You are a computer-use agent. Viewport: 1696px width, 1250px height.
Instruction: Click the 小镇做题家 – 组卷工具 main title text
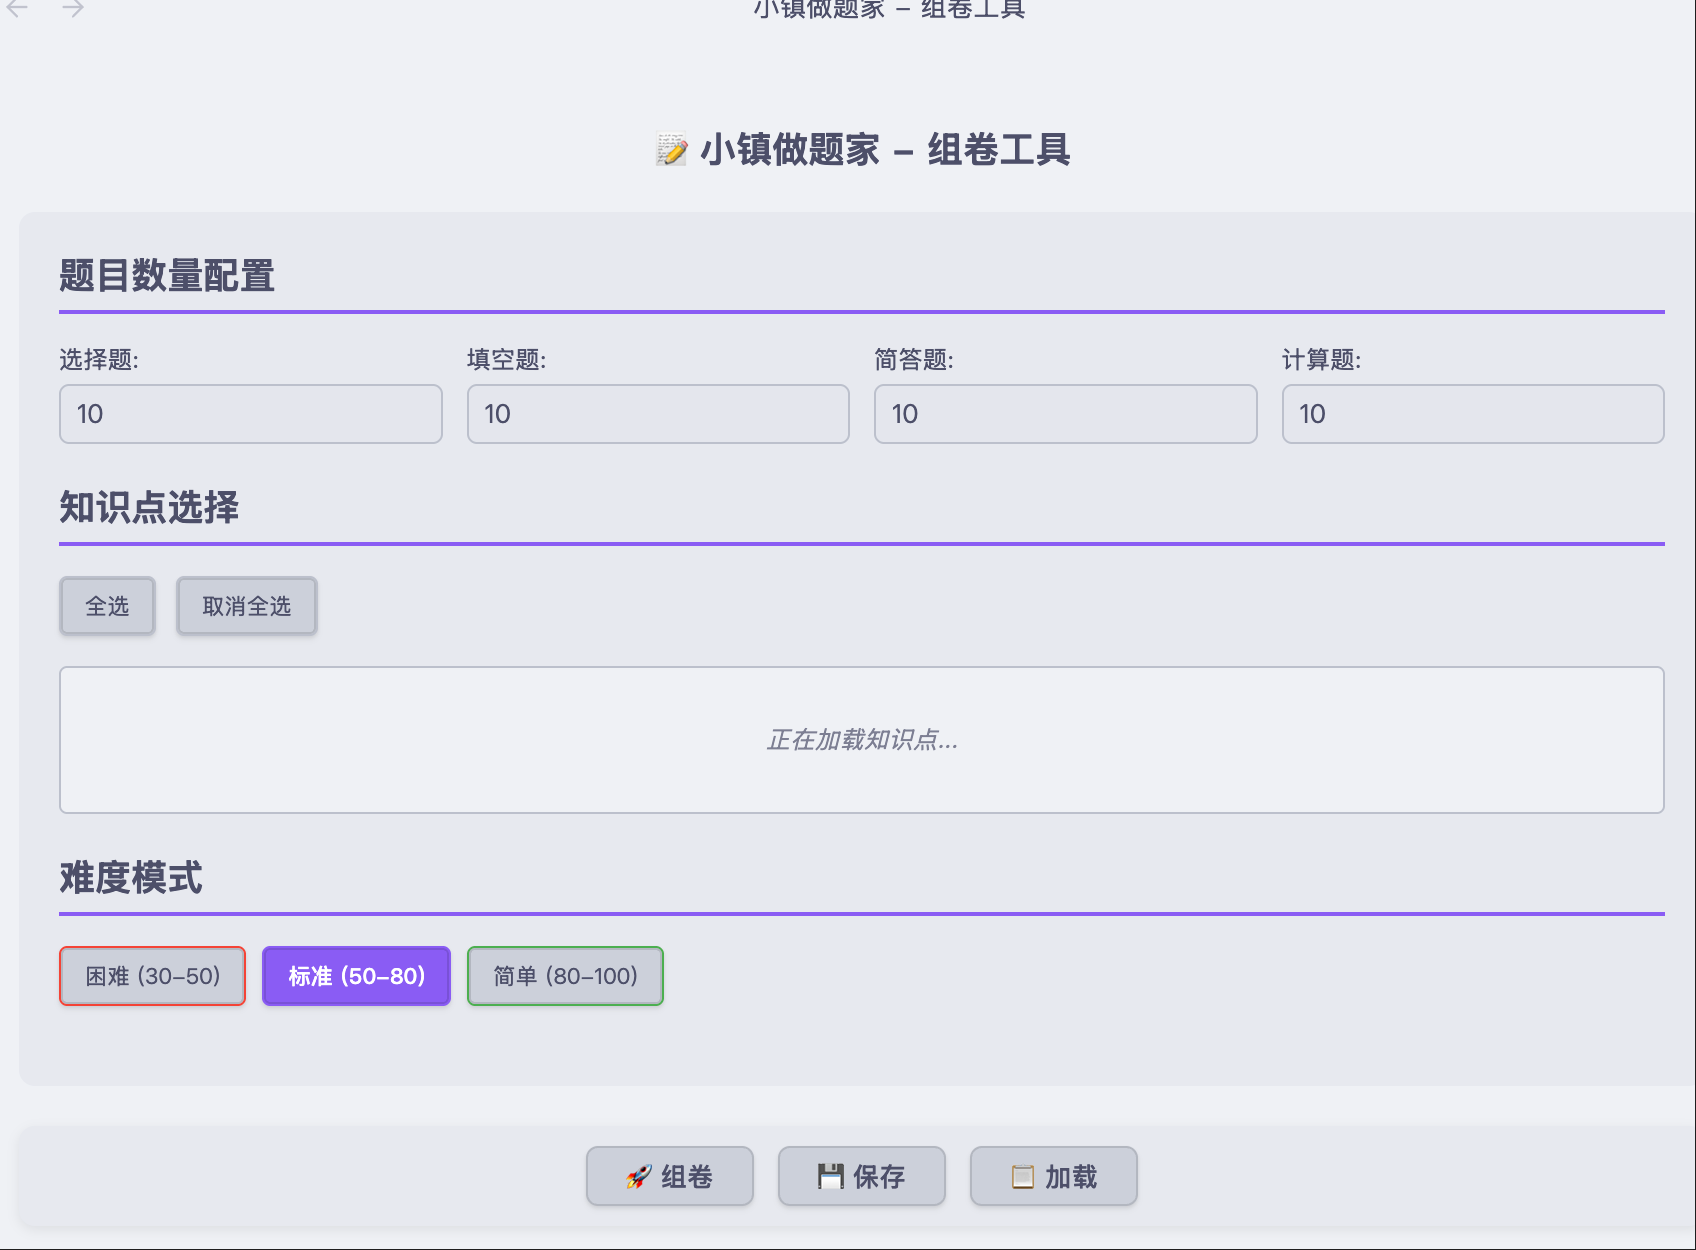885,150
